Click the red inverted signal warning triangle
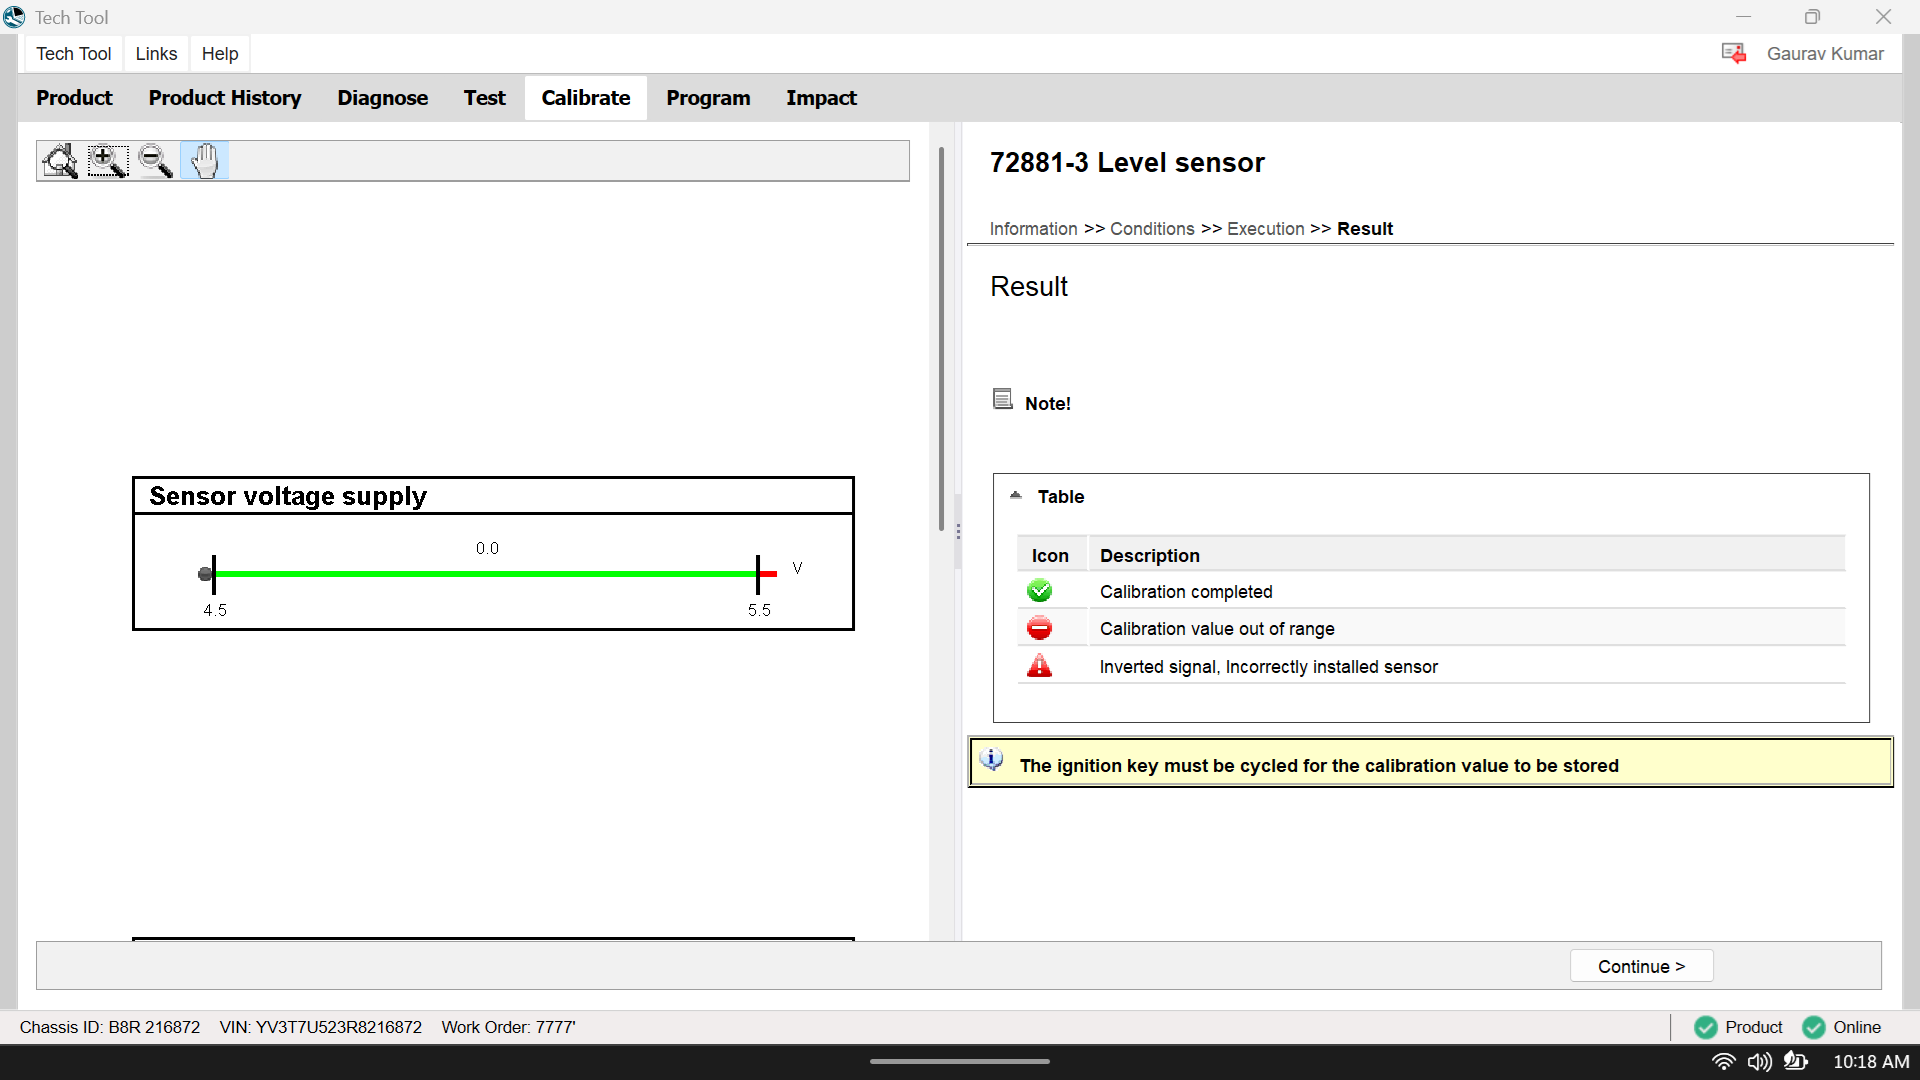 [1040, 666]
